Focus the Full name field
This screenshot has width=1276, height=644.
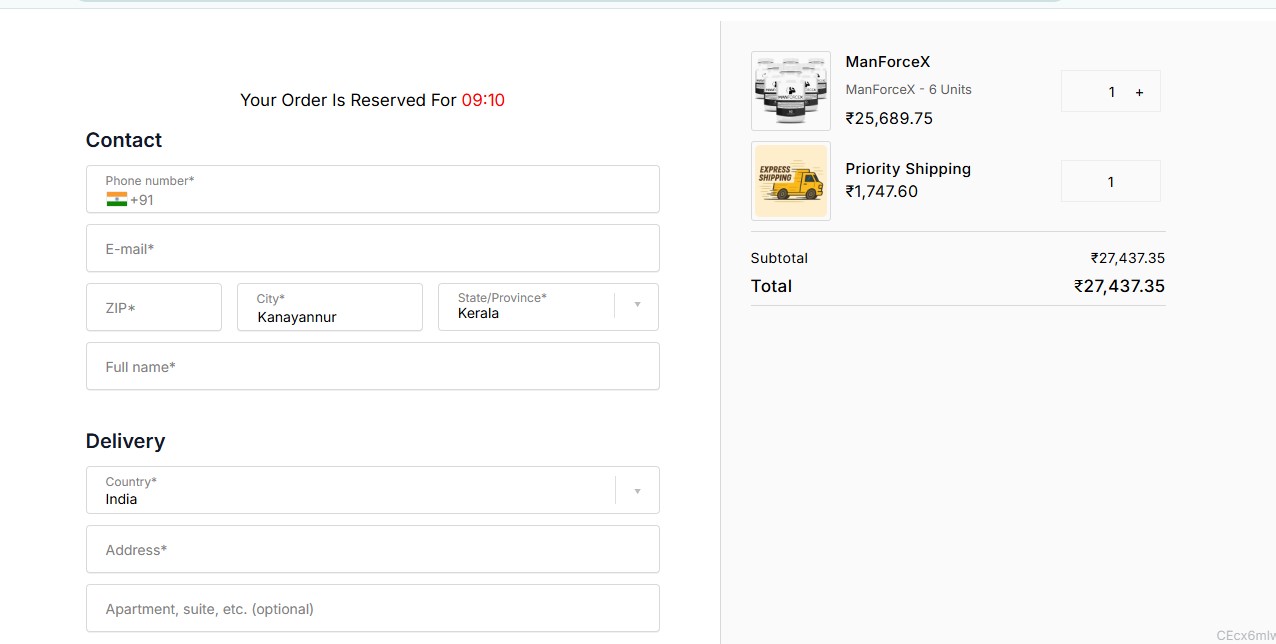[x=372, y=367]
